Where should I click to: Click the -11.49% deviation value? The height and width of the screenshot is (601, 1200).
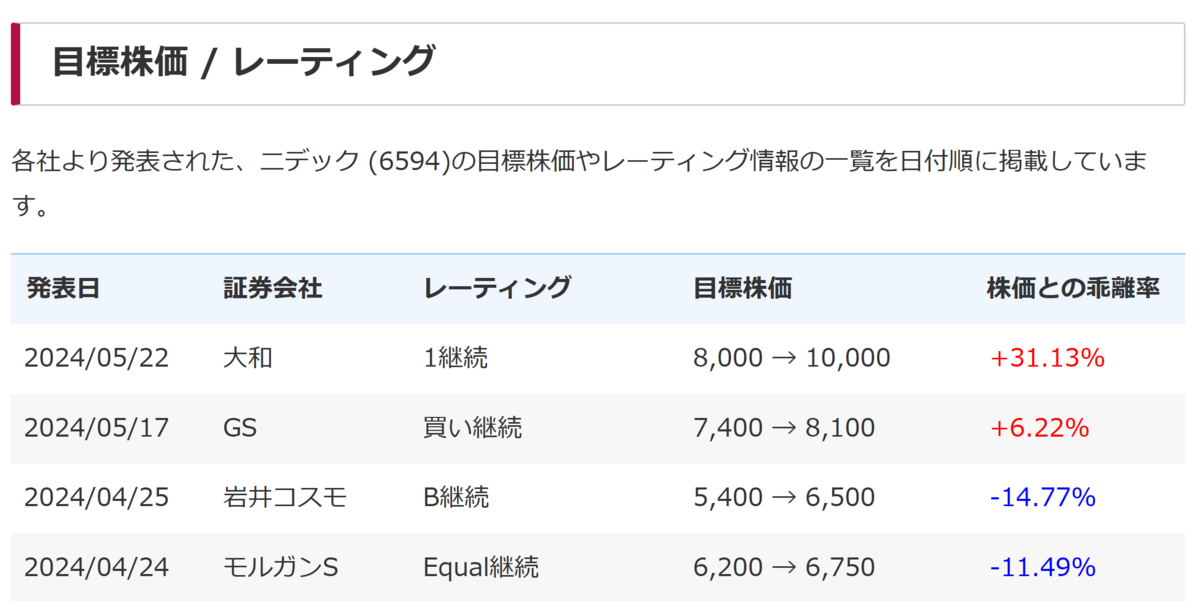pyautogui.click(x=1043, y=567)
